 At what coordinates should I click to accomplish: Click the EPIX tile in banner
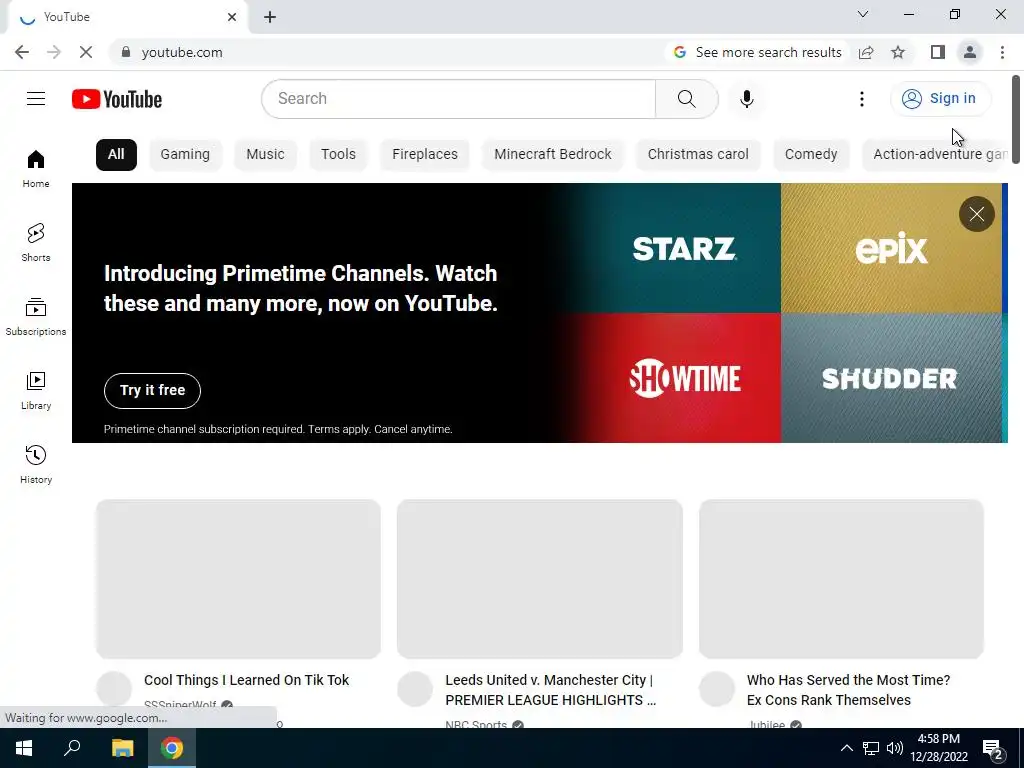[891, 248]
